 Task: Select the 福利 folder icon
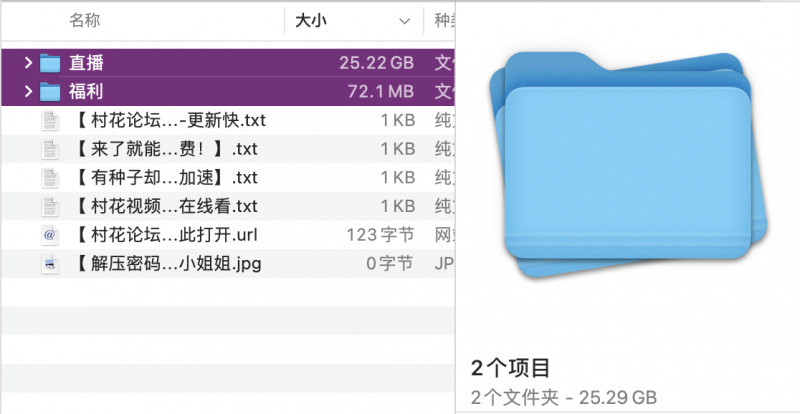click(50, 92)
